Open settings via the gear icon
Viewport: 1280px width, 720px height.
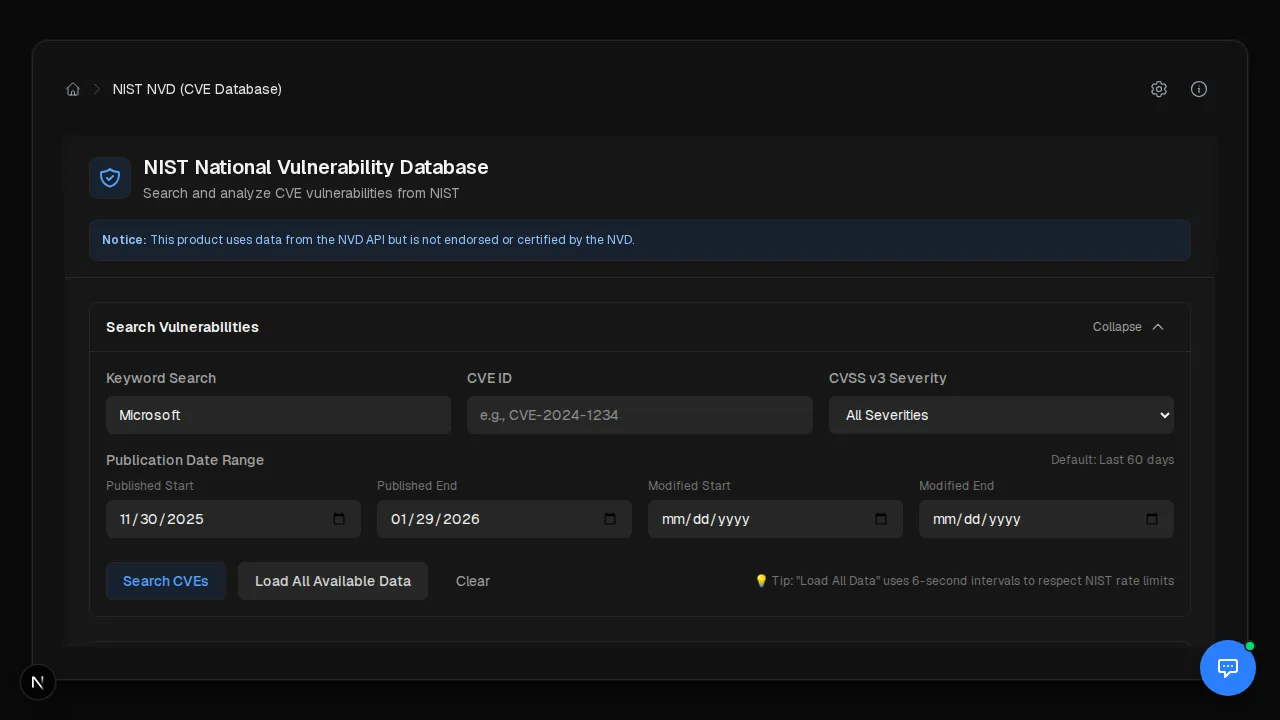(x=1159, y=89)
